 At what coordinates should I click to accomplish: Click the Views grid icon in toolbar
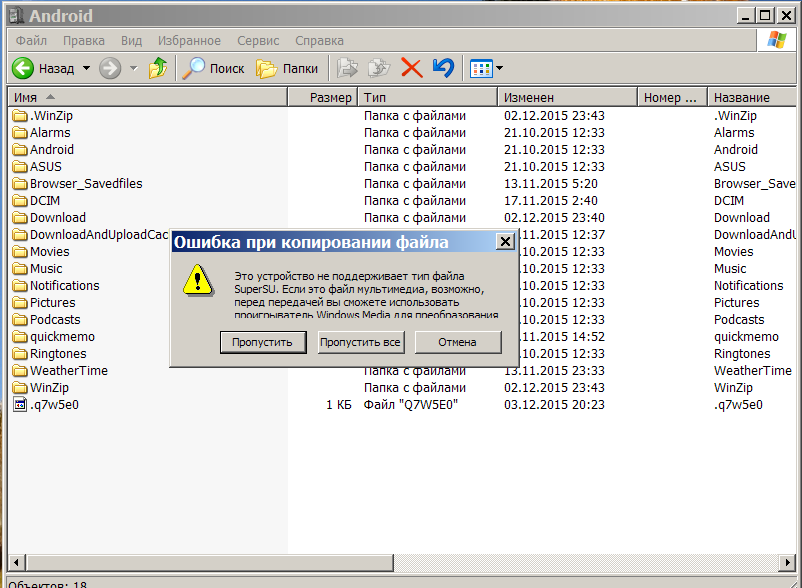click(480, 68)
